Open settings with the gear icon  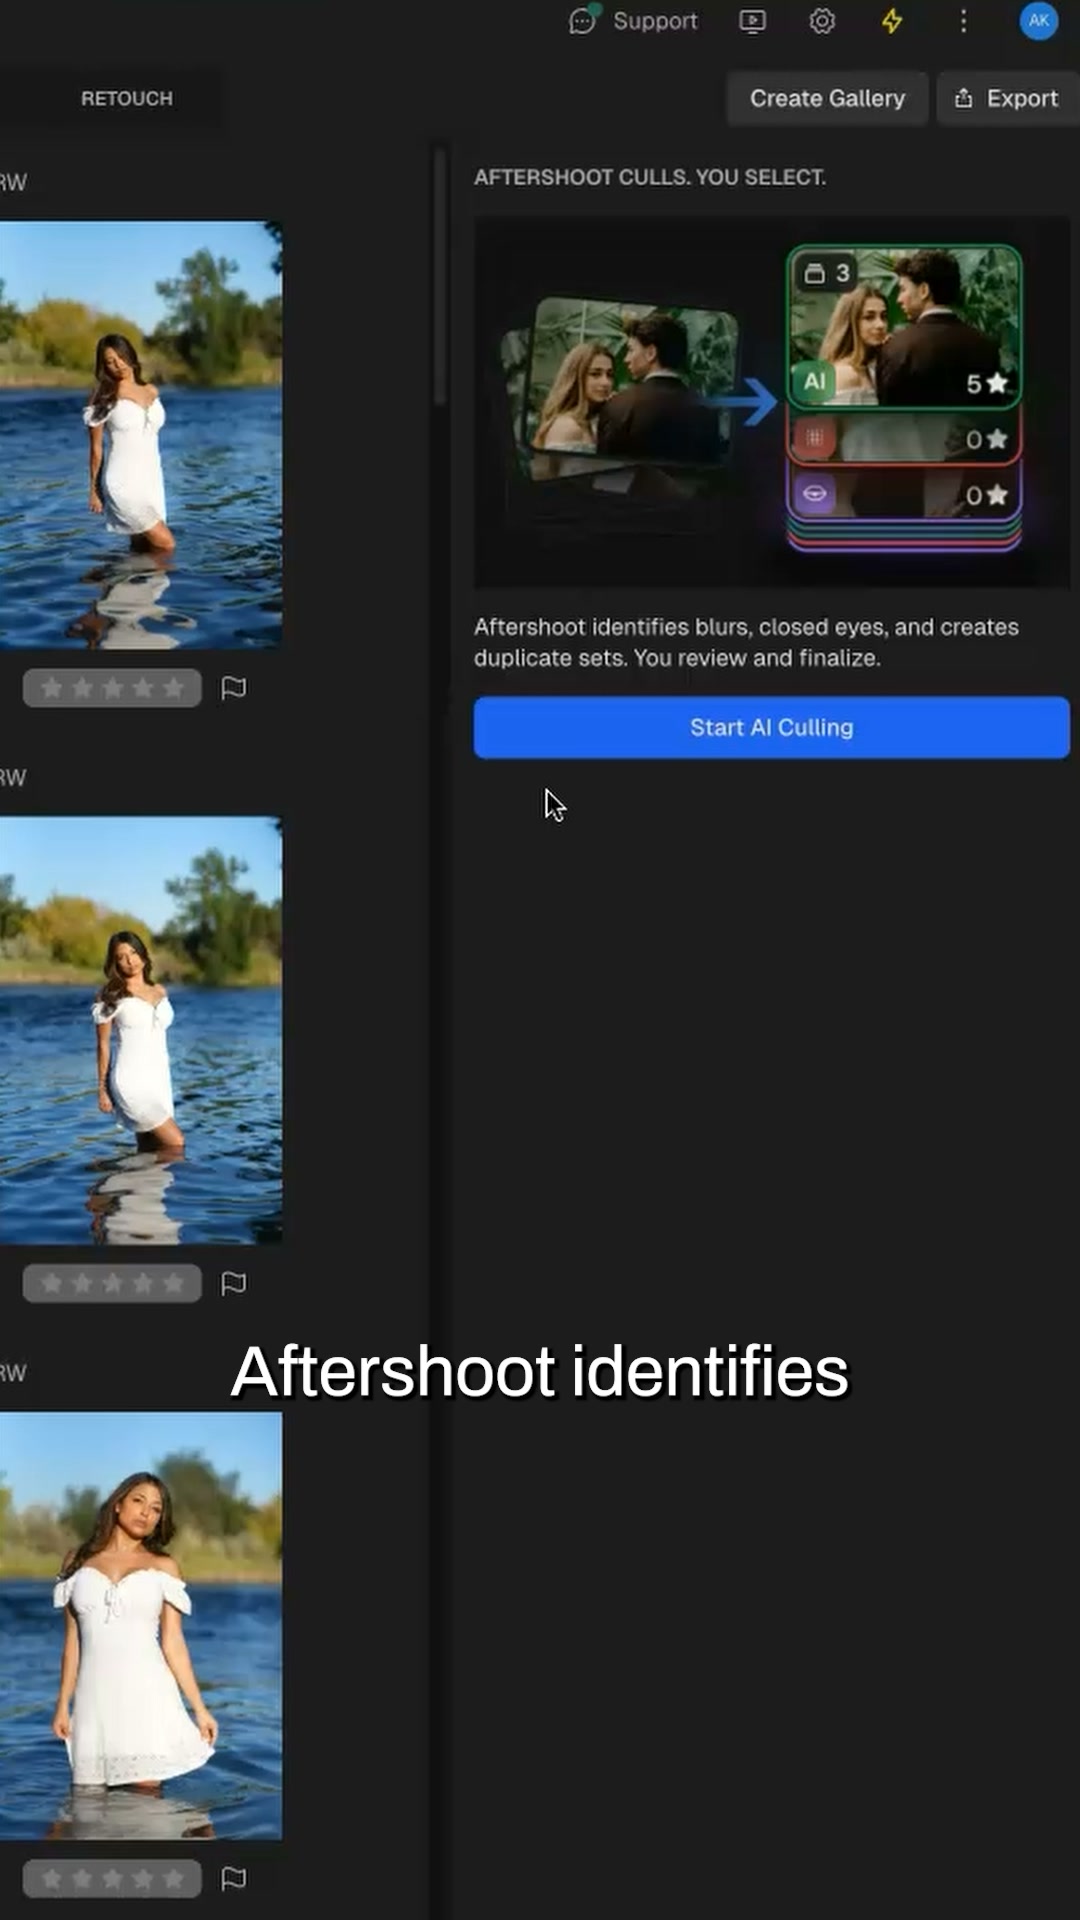click(x=822, y=21)
